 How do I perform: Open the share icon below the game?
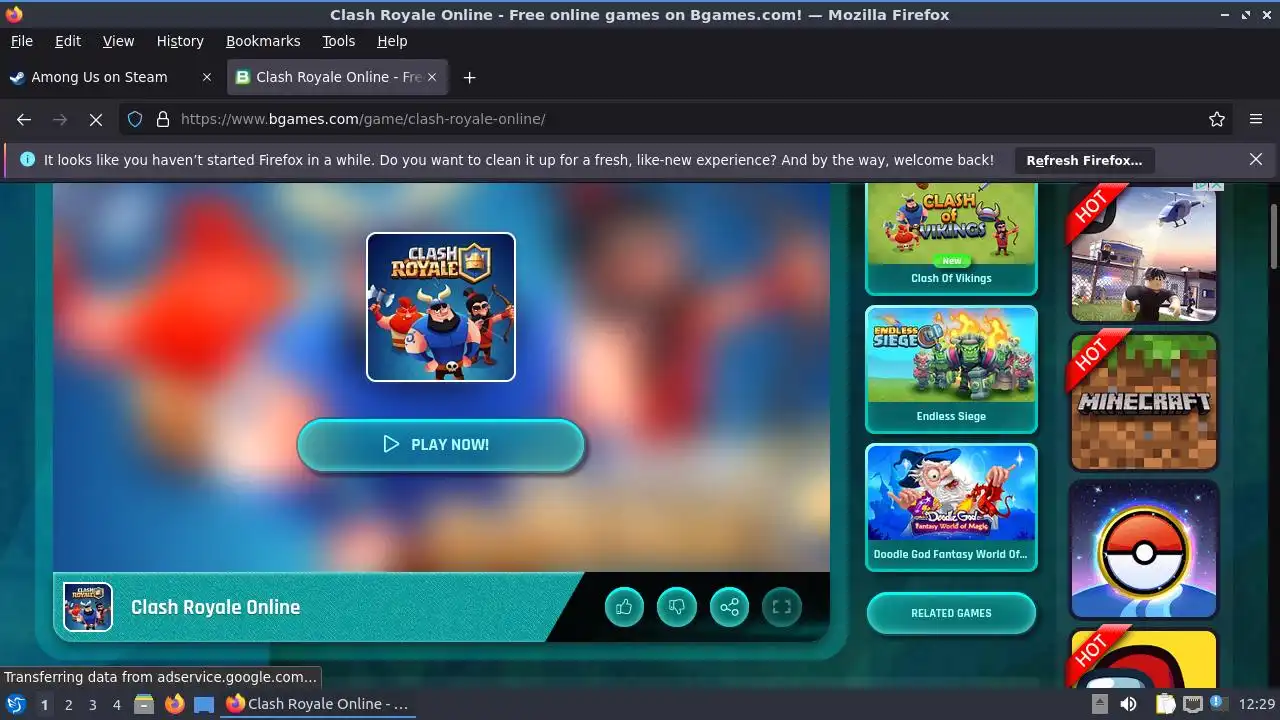click(x=729, y=607)
